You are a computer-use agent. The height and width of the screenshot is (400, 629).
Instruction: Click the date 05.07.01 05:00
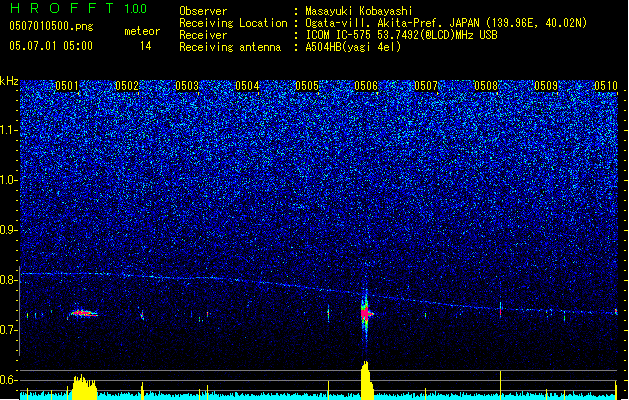(x=51, y=46)
